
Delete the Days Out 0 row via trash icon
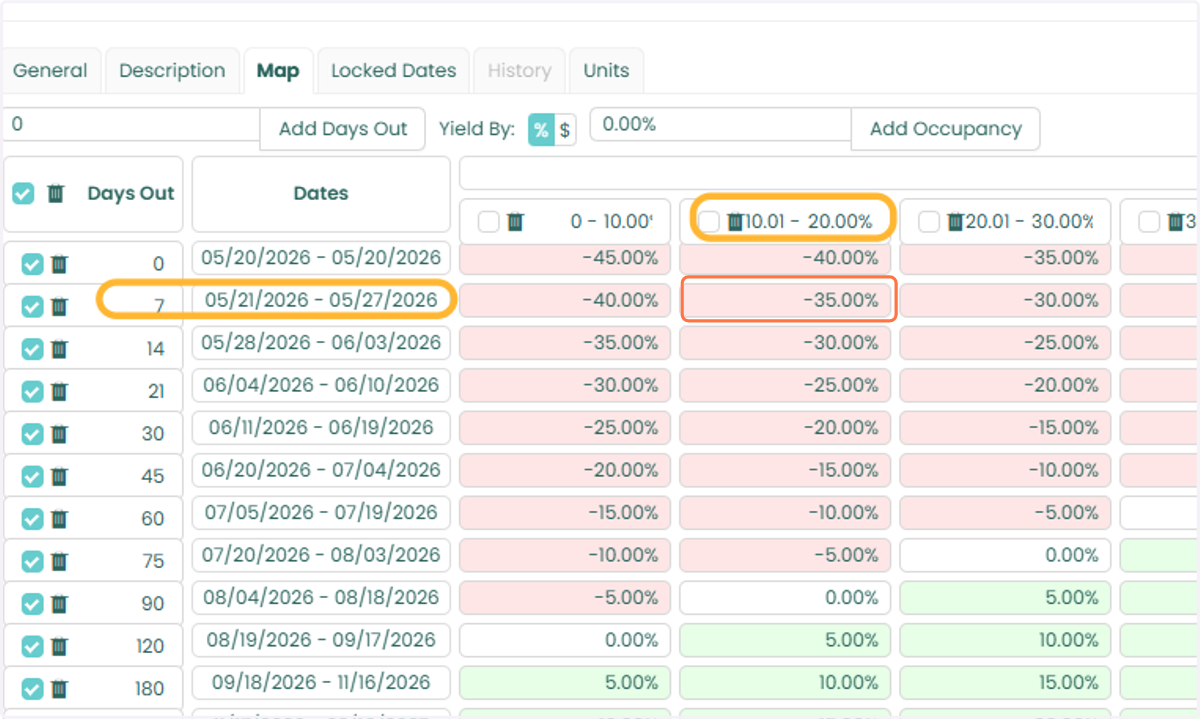coord(59,264)
